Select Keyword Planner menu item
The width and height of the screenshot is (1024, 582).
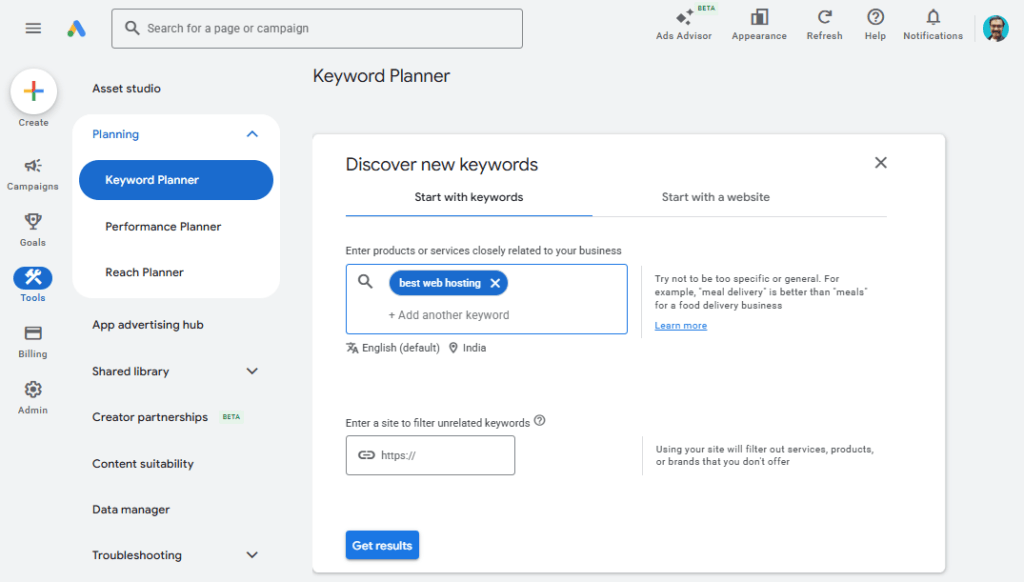pyautogui.click(x=176, y=180)
